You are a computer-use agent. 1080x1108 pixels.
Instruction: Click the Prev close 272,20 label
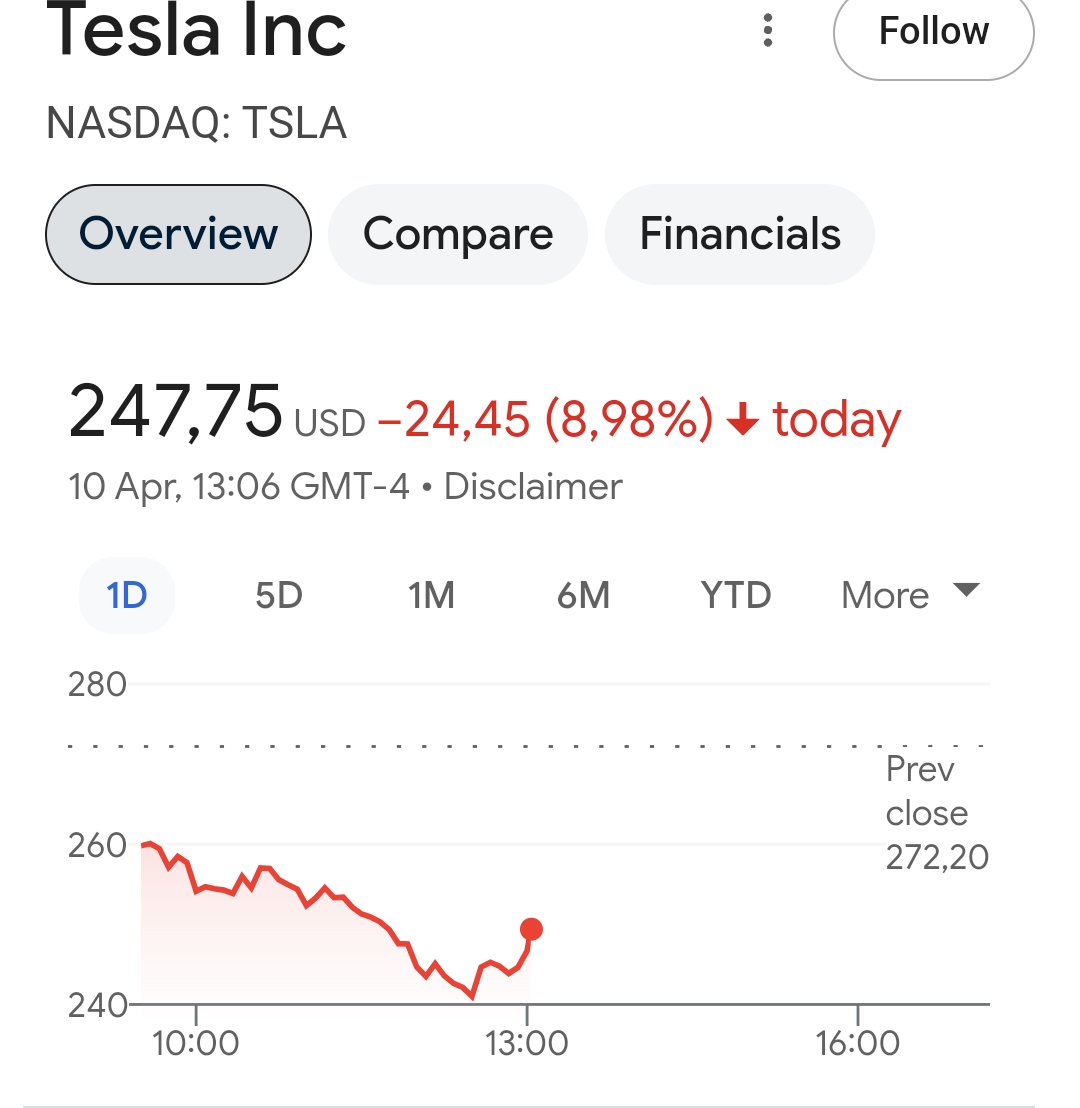936,813
